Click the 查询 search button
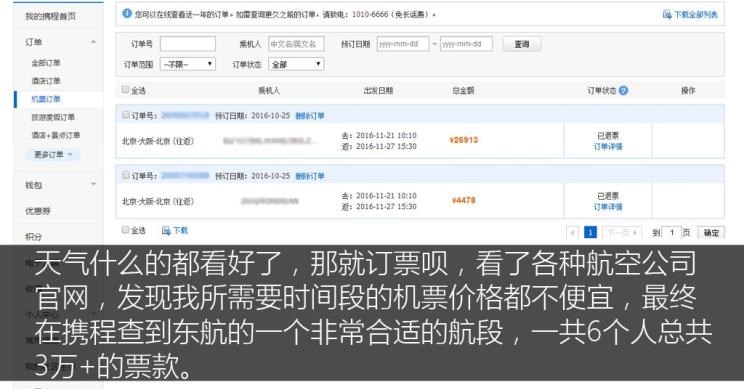744x389 pixels. point(522,44)
